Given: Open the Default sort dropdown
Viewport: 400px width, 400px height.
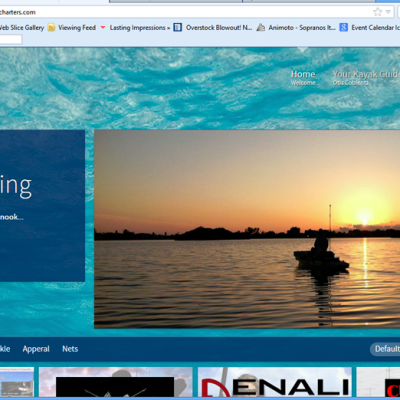Looking at the screenshot, I should tap(385, 349).
